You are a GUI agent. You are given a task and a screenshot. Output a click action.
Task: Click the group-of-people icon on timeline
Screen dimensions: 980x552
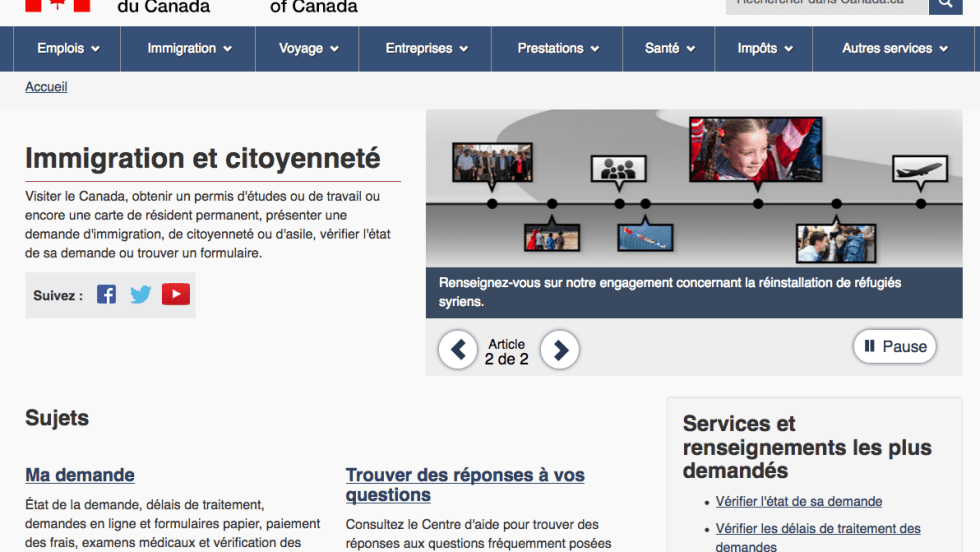click(x=612, y=168)
